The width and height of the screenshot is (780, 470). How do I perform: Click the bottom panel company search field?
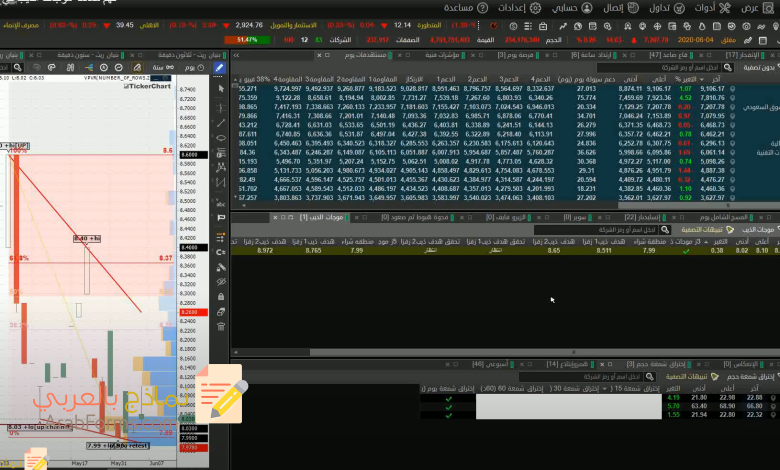[x=580, y=377]
